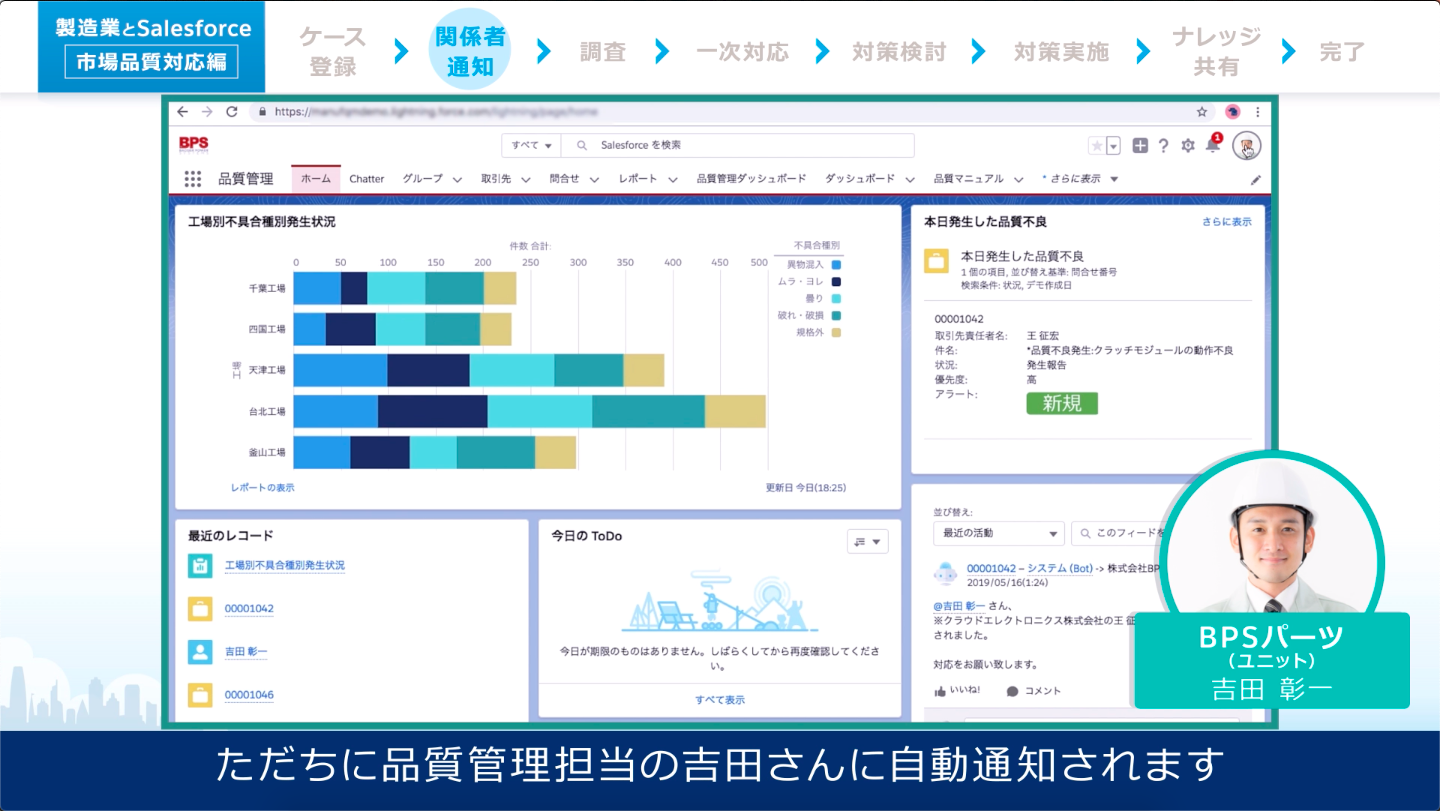Click the いいね! like button
Image resolution: width=1440 pixels, height=811 pixels.
956,691
